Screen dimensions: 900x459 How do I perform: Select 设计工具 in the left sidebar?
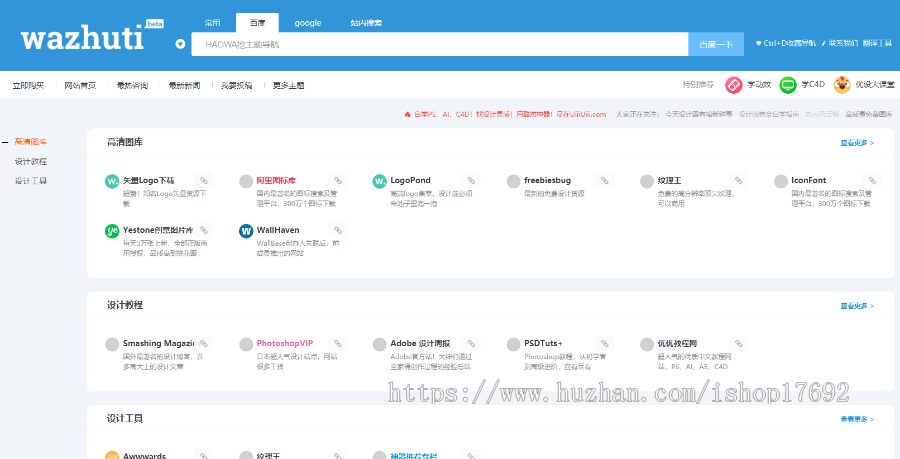(x=30, y=181)
